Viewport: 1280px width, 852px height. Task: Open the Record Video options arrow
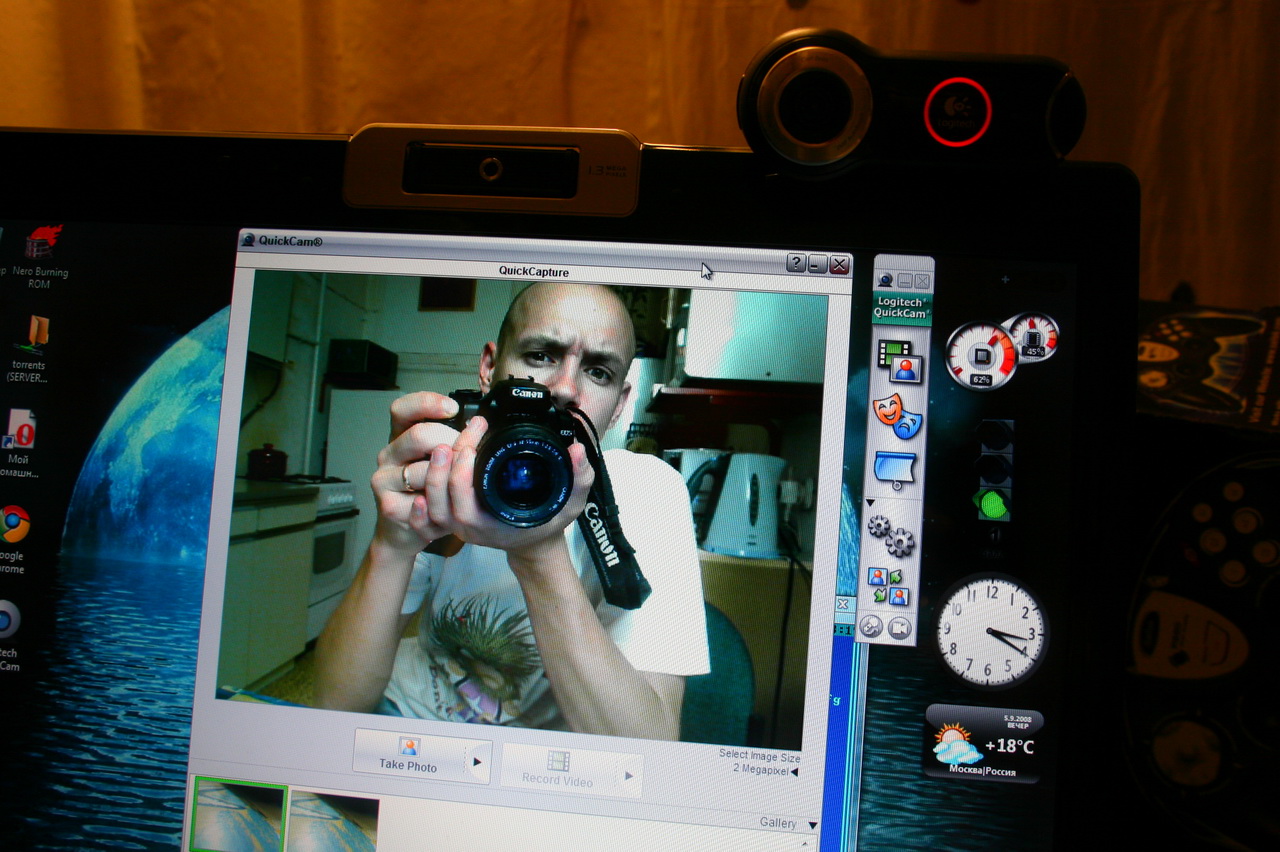click(629, 775)
